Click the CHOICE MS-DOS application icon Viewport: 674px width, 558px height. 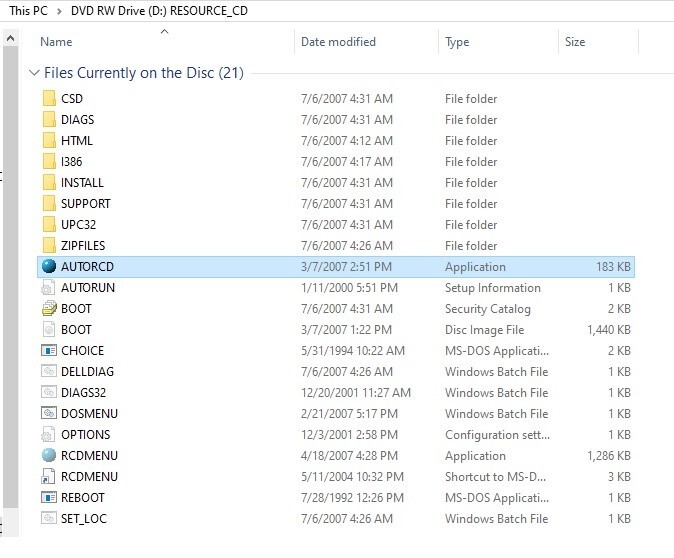pyautogui.click(x=49, y=351)
